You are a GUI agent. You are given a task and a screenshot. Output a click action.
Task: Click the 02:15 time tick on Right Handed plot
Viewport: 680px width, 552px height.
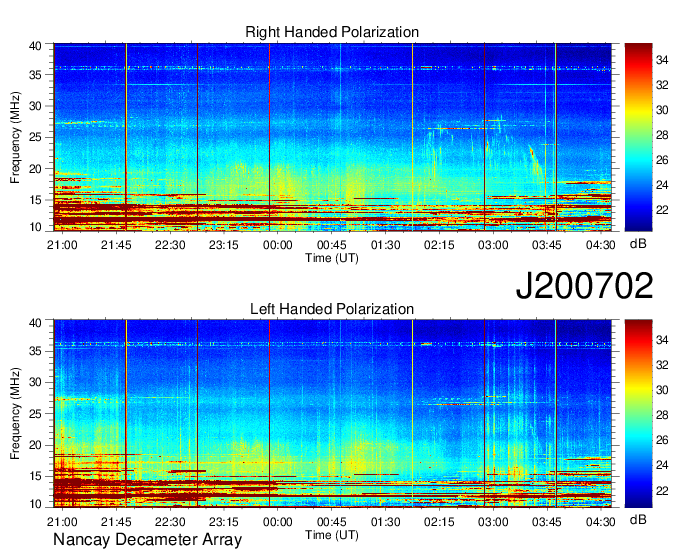point(439,245)
